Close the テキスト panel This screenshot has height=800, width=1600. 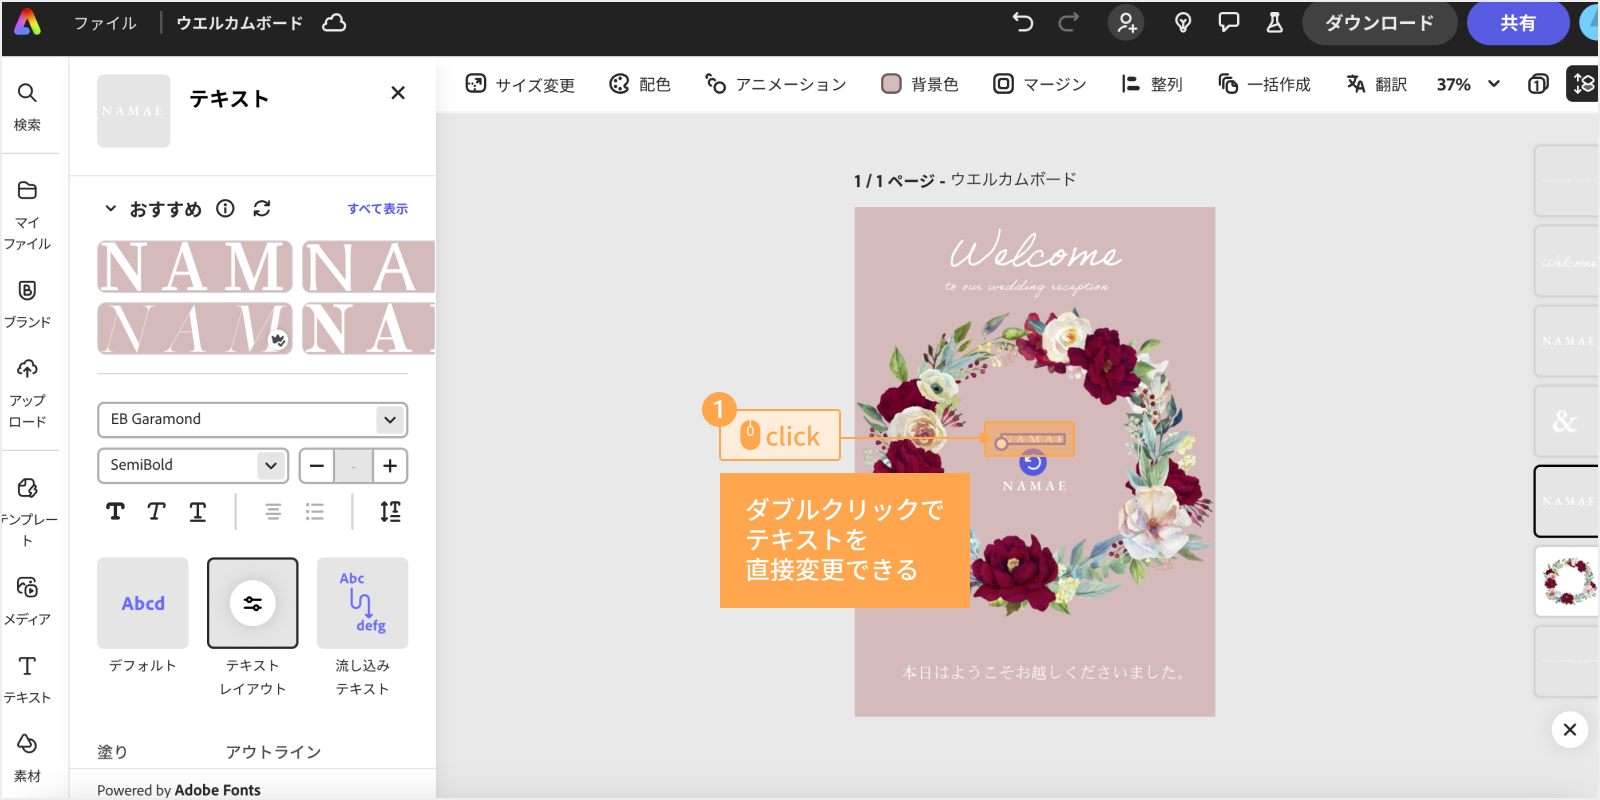click(x=398, y=93)
